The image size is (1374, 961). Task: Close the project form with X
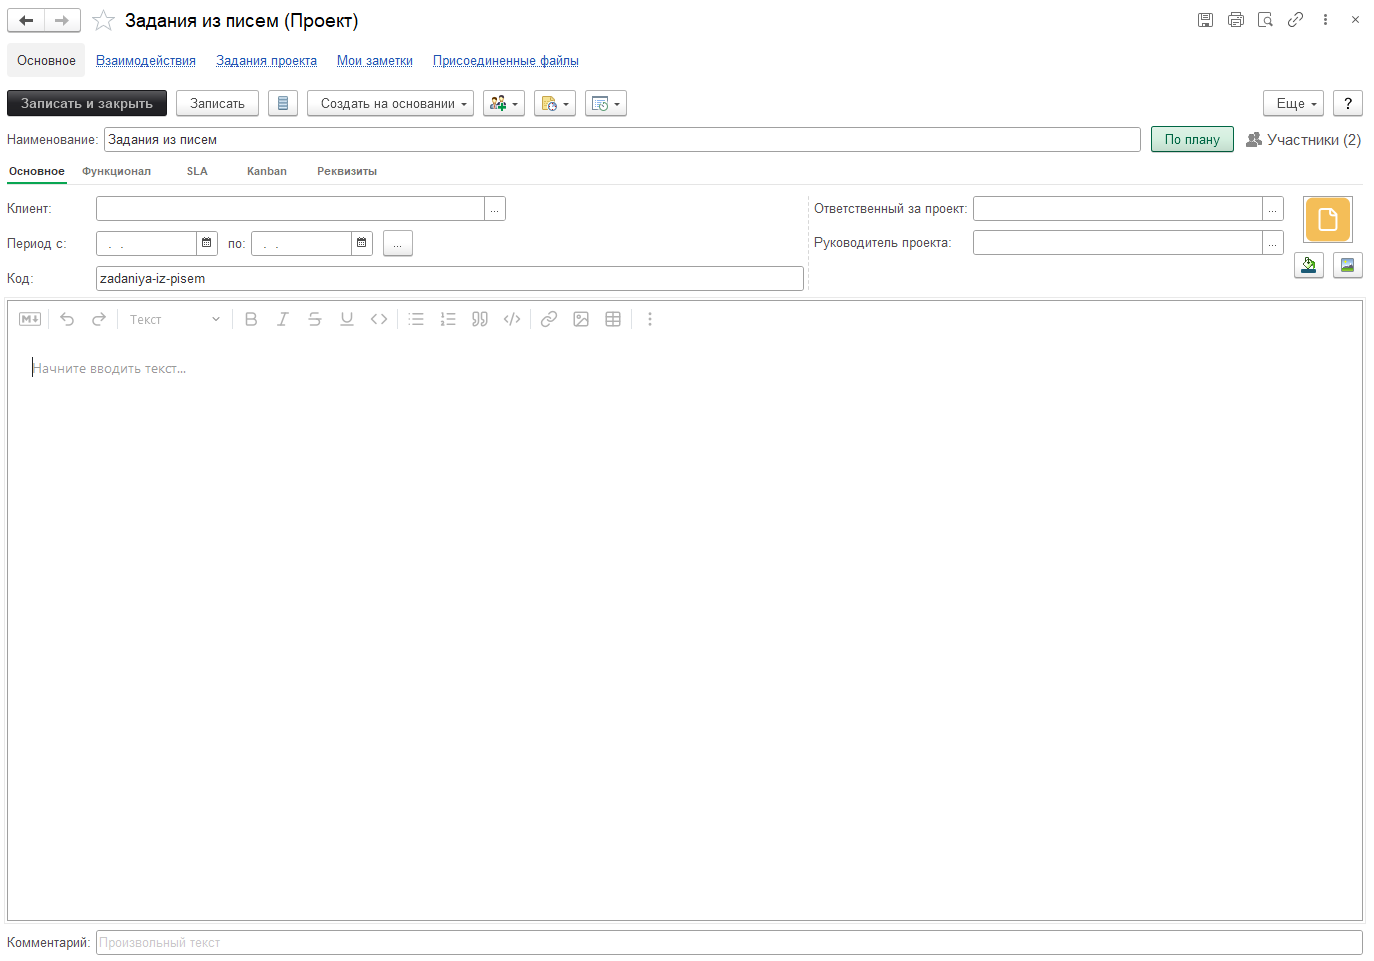(x=1355, y=19)
